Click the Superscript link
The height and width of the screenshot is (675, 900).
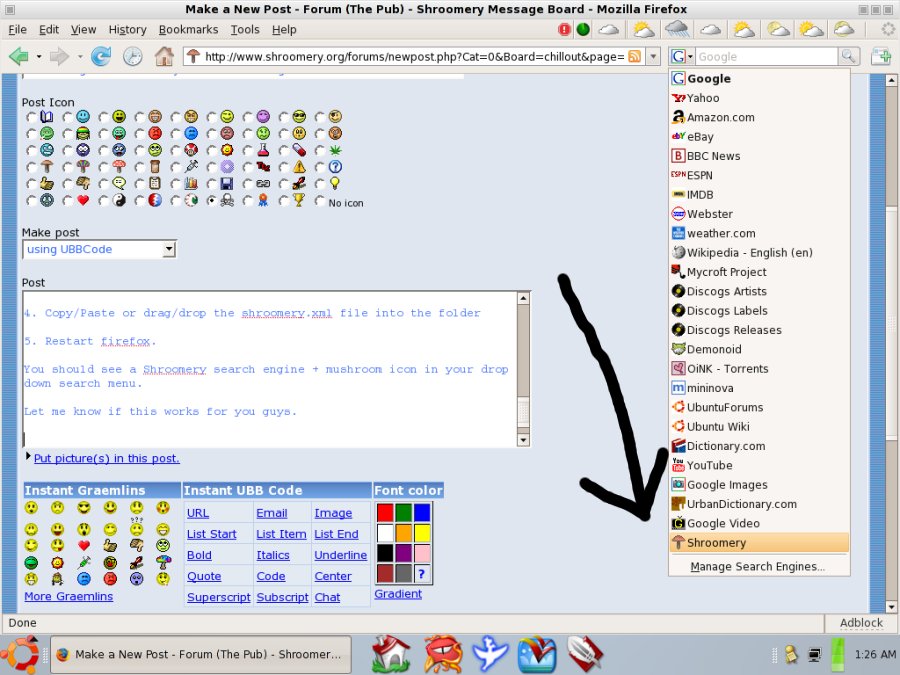(x=219, y=597)
